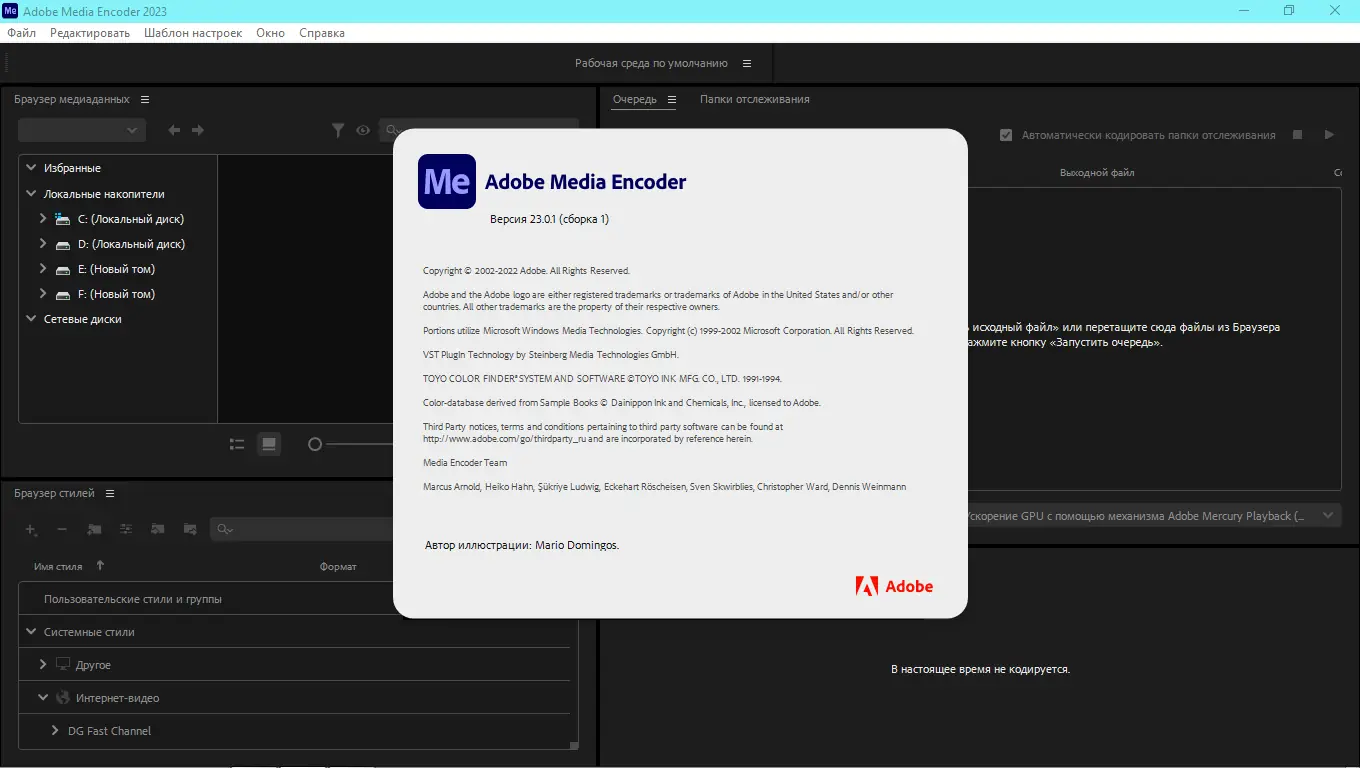Expand the Другое preset group
This screenshot has height=768, width=1360.
pos(43,665)
